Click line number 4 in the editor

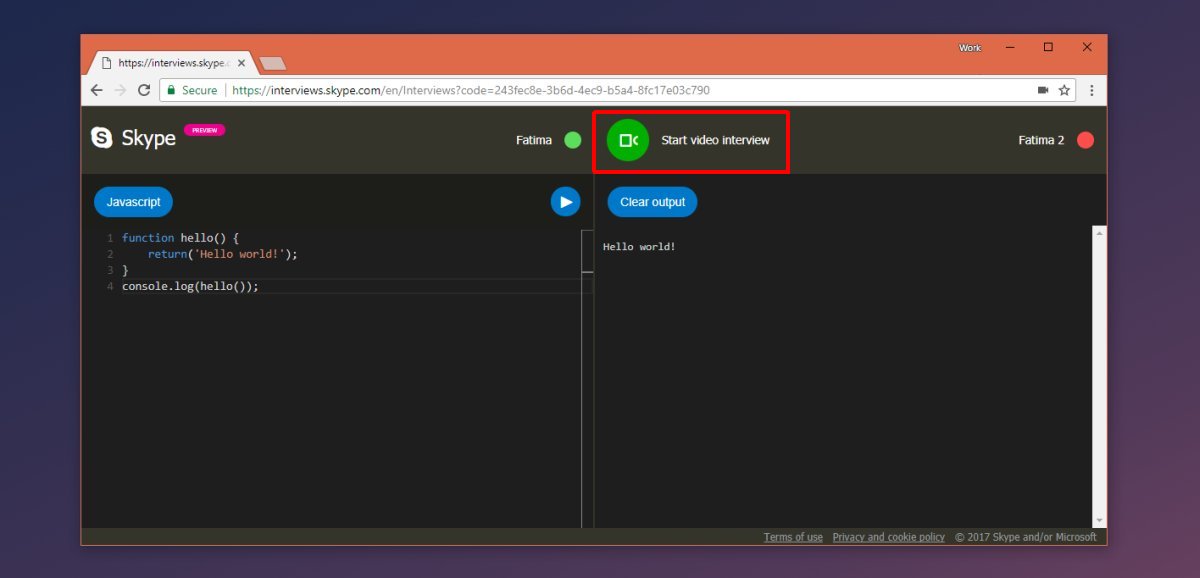(x=110, y=286)
